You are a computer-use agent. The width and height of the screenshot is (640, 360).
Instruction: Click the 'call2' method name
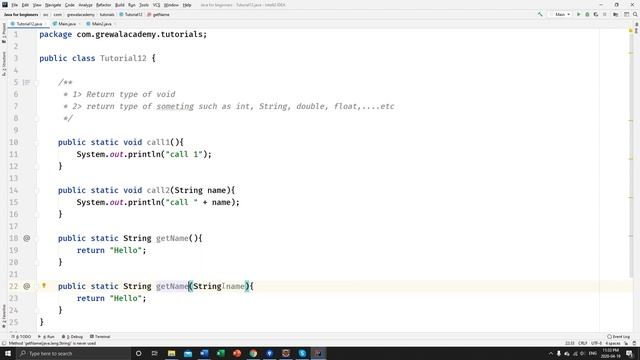(x=158, y=190)
